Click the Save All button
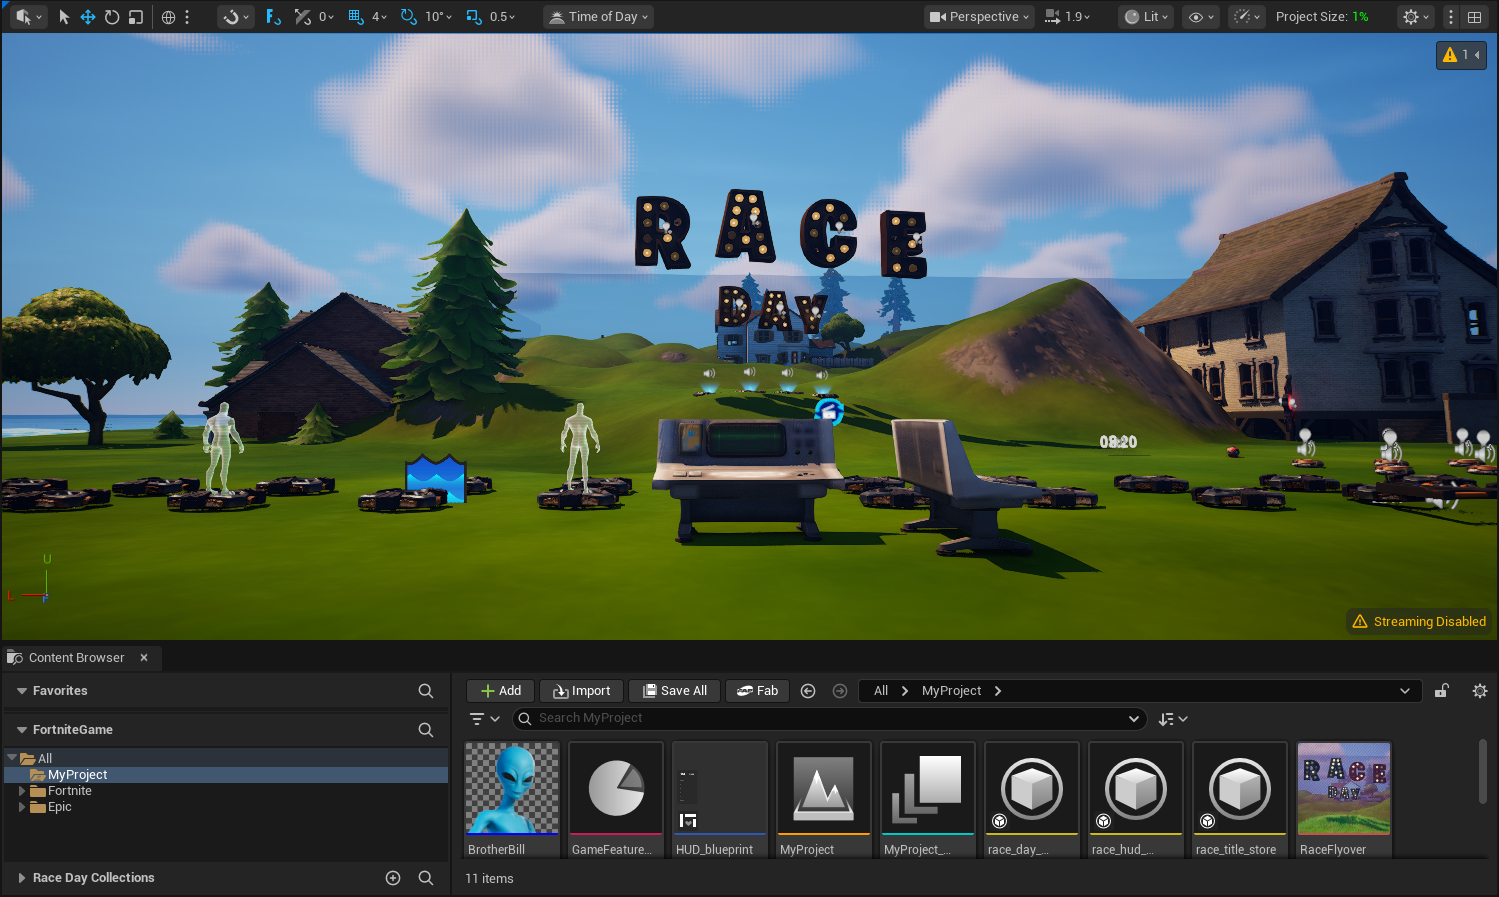 click(673, 690)
